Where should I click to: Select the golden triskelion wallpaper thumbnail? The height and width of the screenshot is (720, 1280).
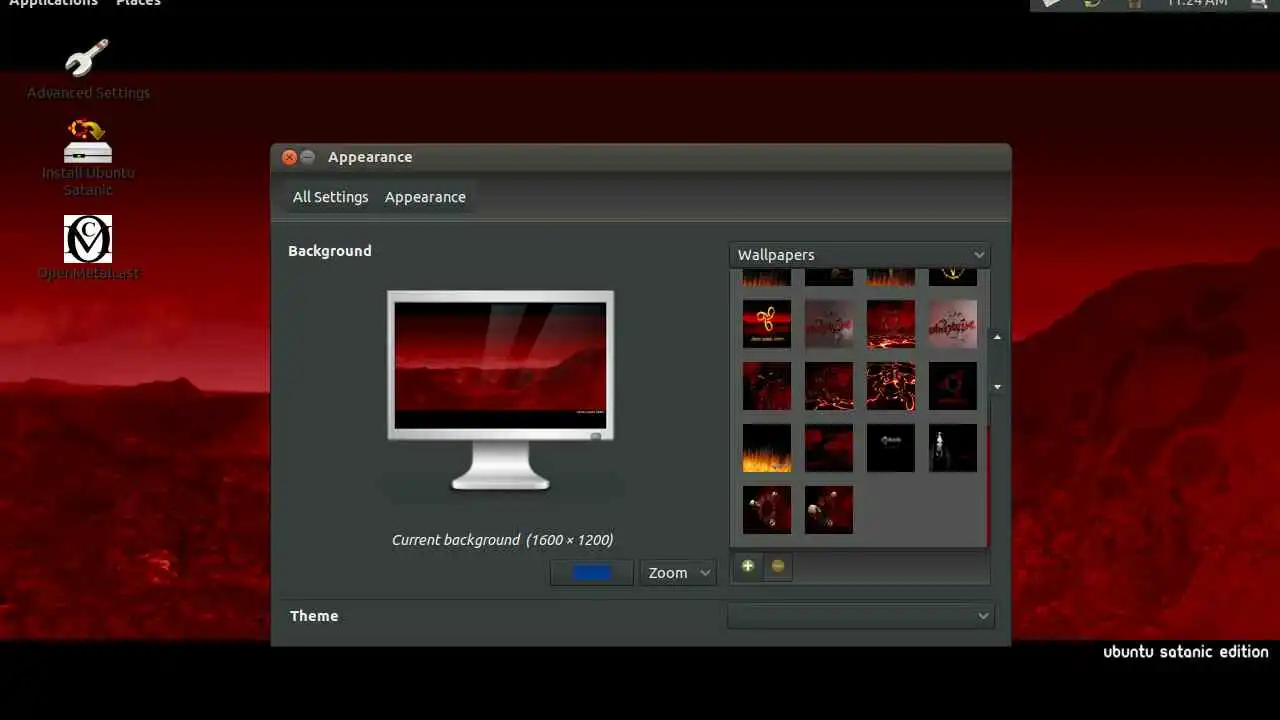(x=767, y=324)
